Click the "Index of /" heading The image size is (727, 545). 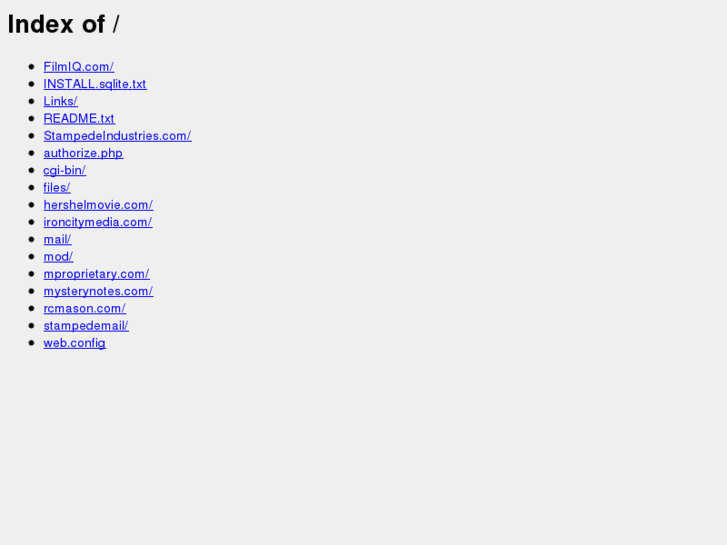coord(64,24)
